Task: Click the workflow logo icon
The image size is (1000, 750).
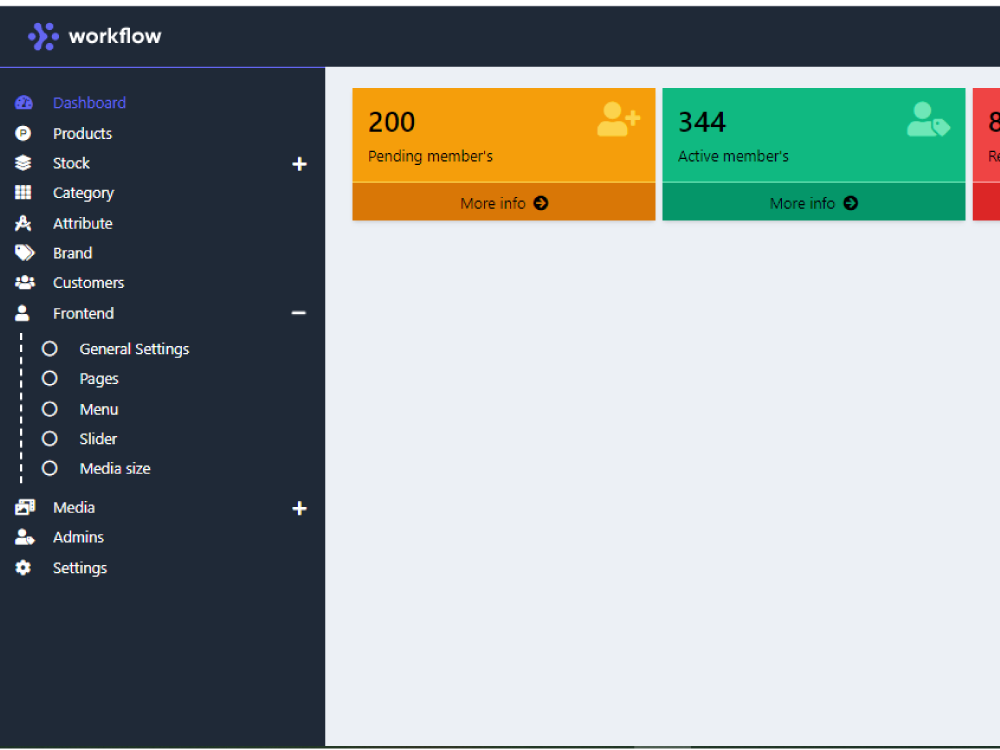Action: point(43,37)
